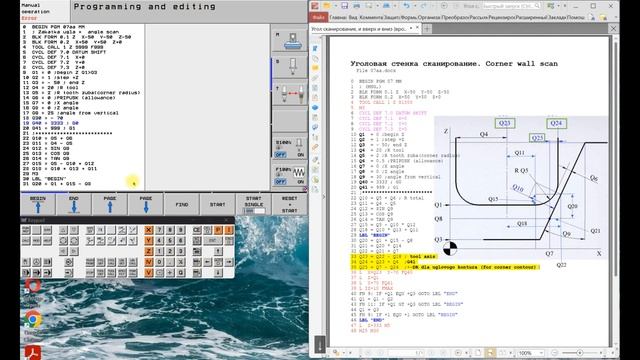Select program line 30 LBL "BEGIN"
This screenshot has height=360, width=640.
45,179
